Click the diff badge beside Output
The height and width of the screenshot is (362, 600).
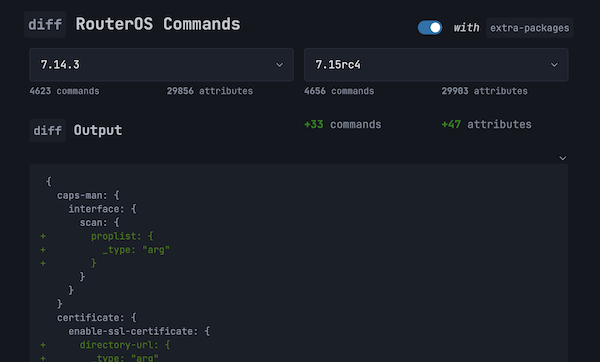pyautogui.click(x=47, y=130)
